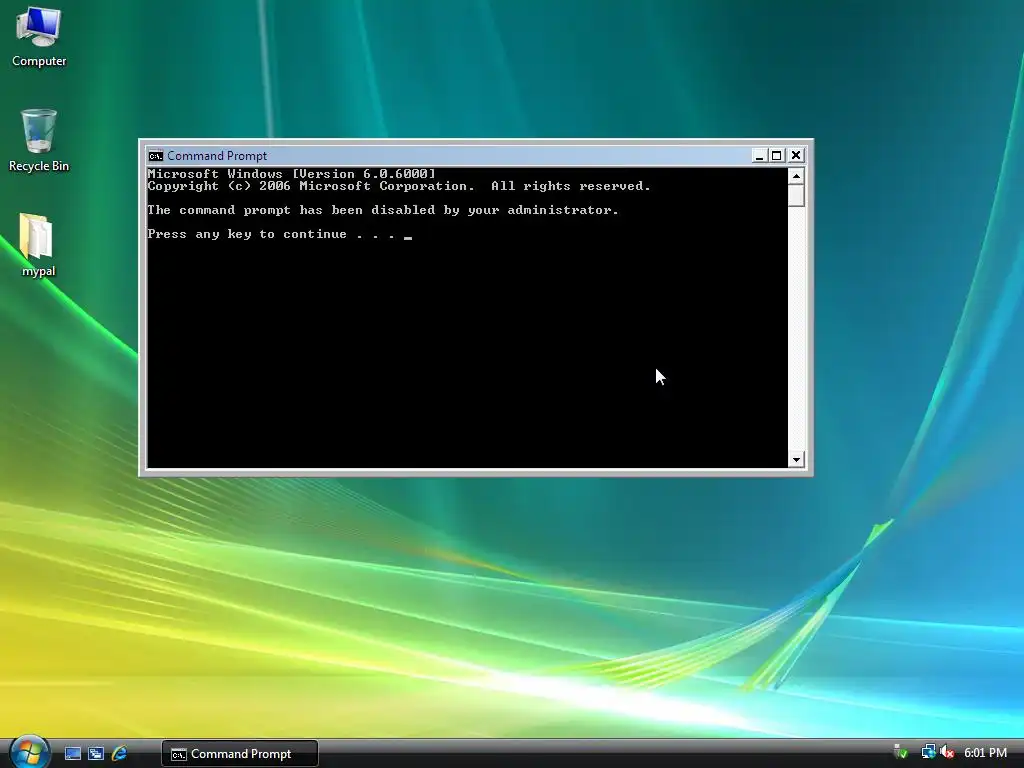
Task: Open the network status tray icon
Action: click(x=928, y=752)
